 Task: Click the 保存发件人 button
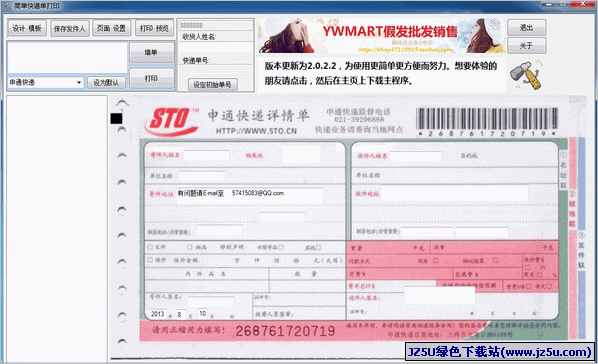[x=70, y=29]
